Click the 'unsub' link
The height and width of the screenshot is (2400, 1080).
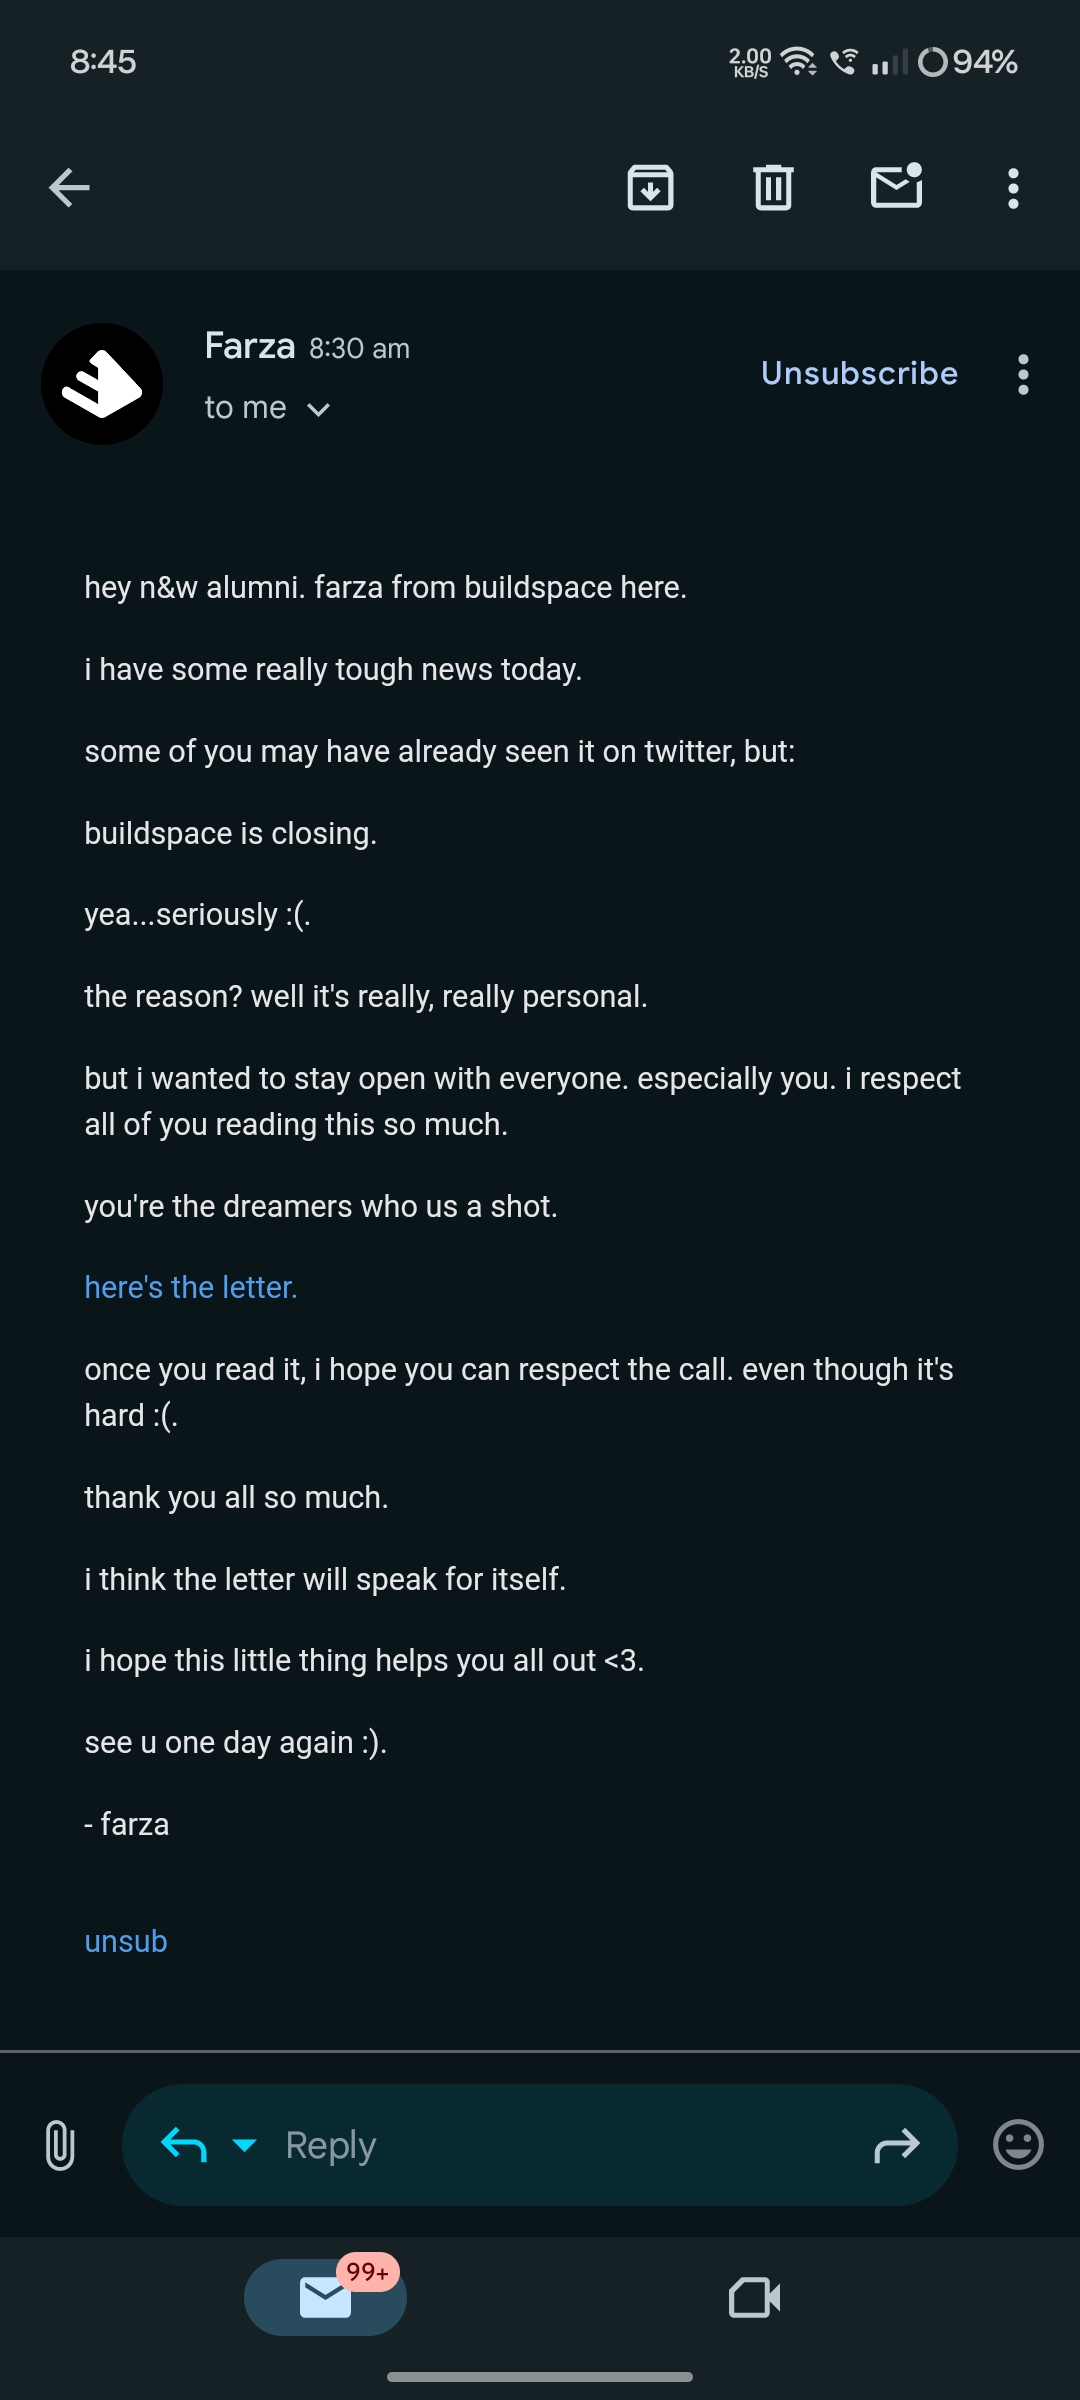pyautogui.click(x=126, y=1941)
